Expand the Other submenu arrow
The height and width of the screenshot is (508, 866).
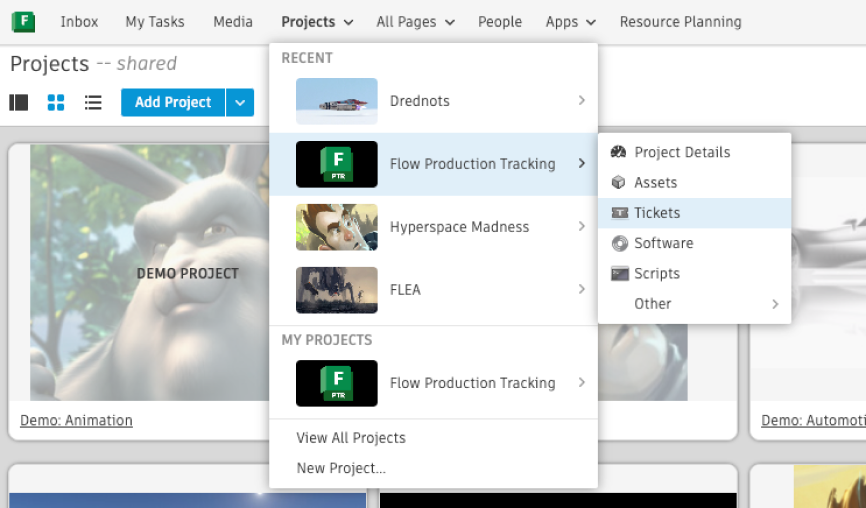pyautogui.click(x=775, y=304)
